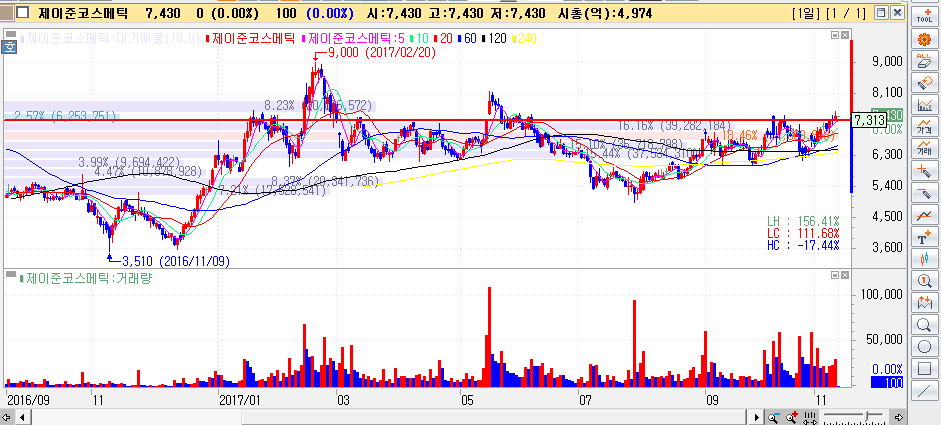Toggle the 거래 volume indicator button
Image resolution: width=941 pixels, height=425 pixels.
[x=925, y=149]
